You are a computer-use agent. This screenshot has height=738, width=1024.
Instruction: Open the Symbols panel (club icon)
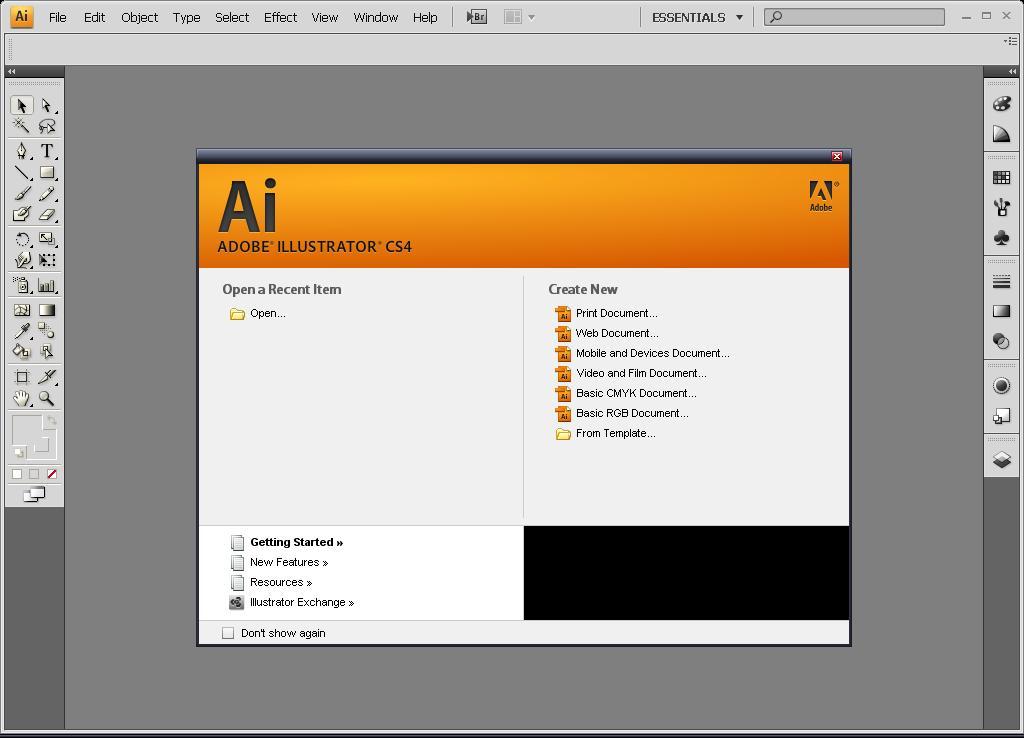(x=1001, y=238)
